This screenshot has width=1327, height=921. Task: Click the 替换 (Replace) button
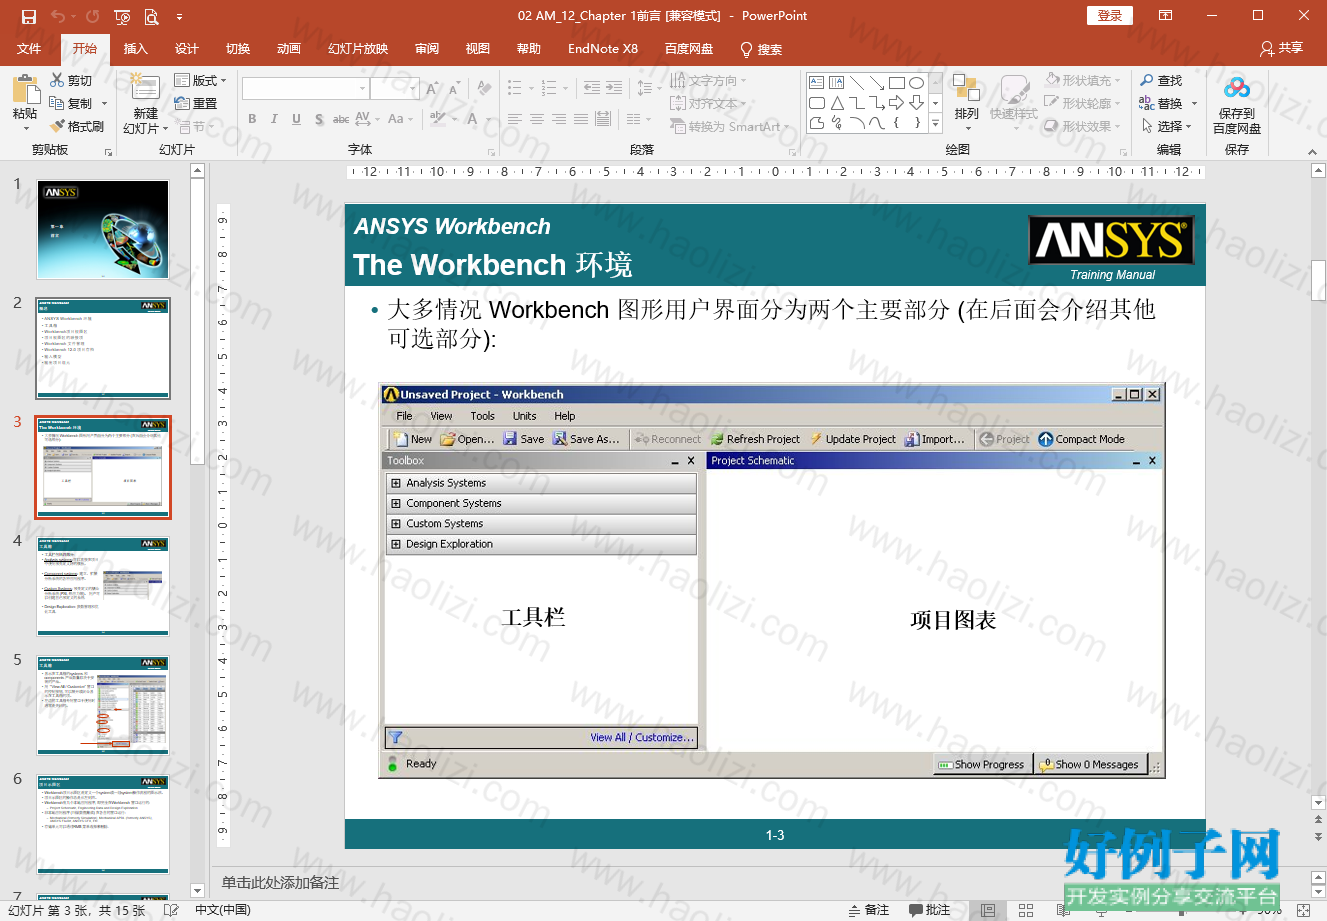[x=1161, y=103]
